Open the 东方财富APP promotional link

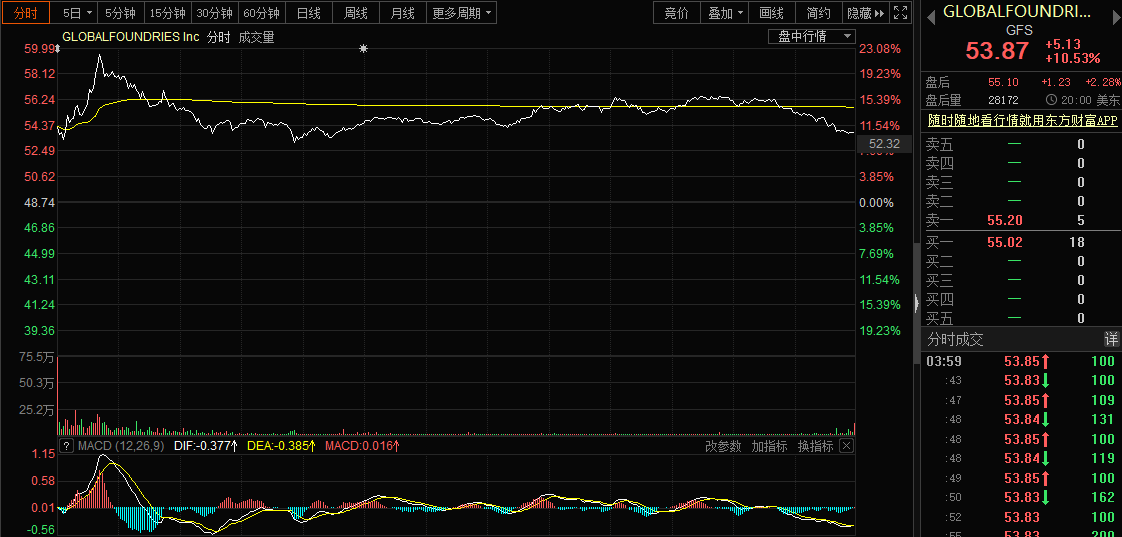[x=1021, y=120]
